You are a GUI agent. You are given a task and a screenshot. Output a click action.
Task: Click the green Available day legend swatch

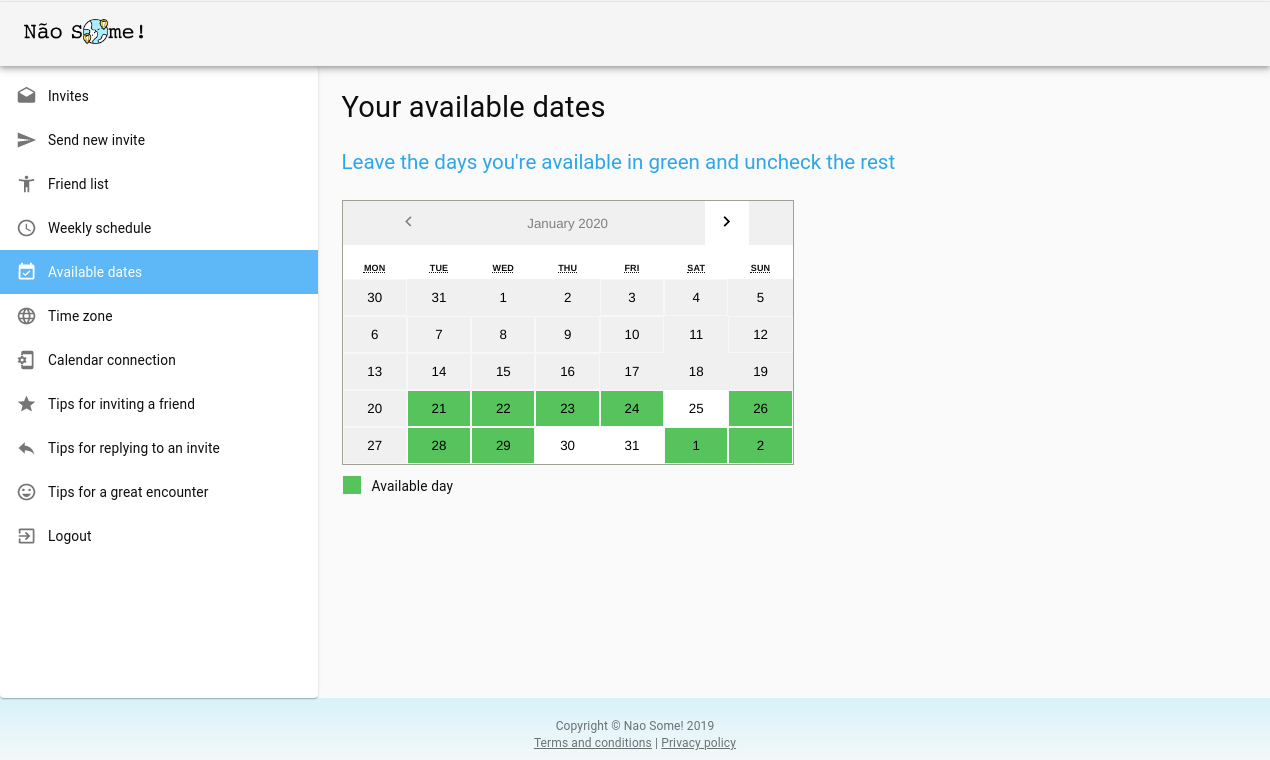pyautogui.click(x=352, y=485)
